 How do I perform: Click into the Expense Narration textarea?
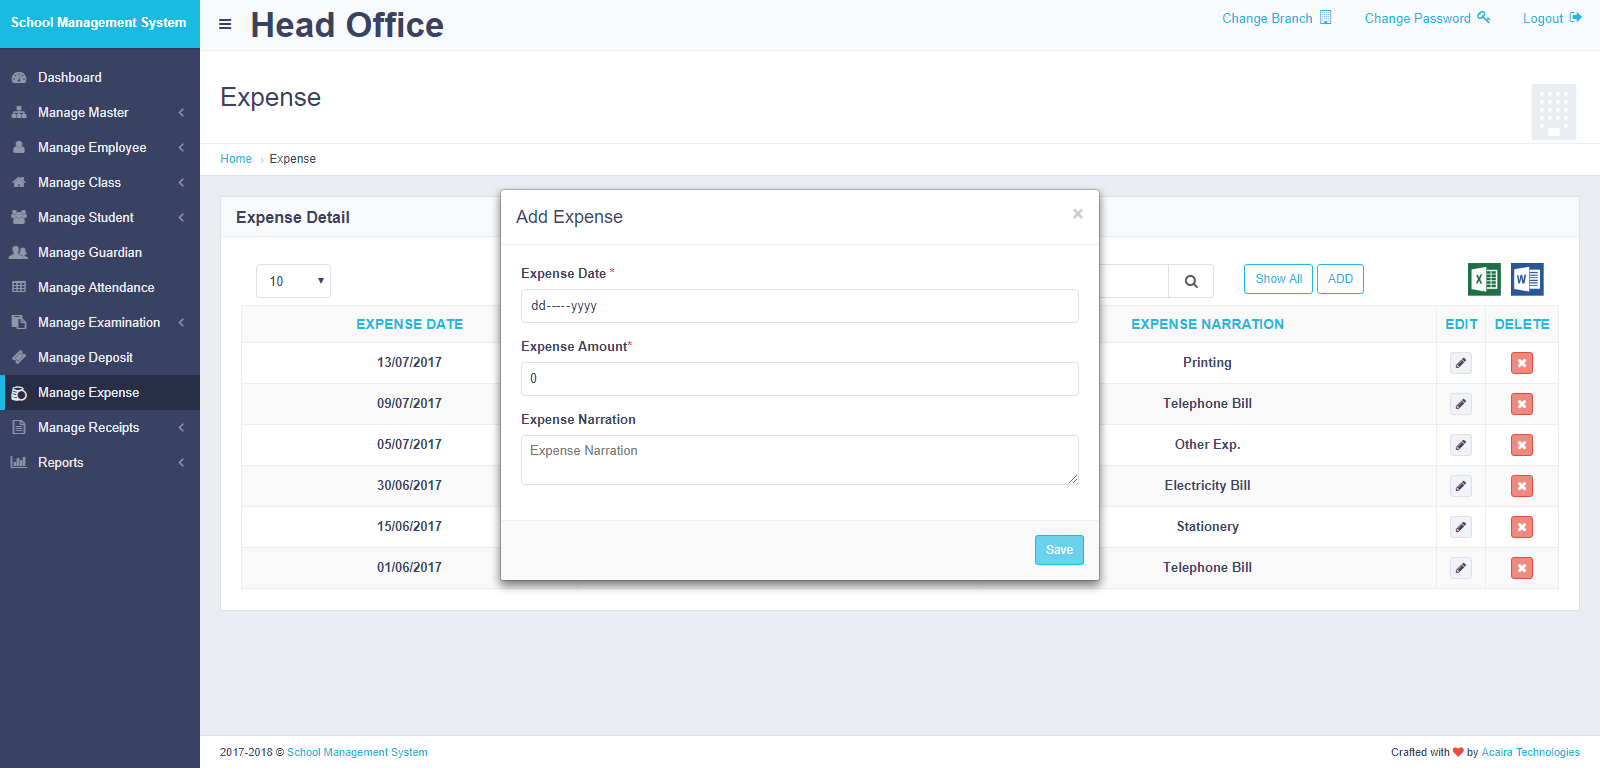click(x=799, y=460)
